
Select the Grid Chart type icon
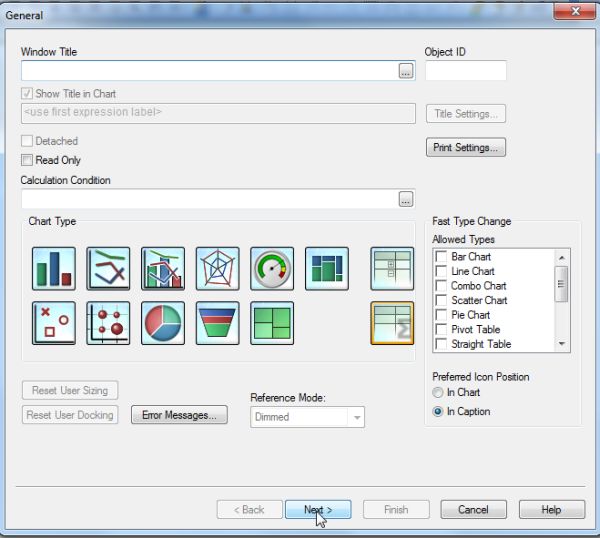point(108,323)
